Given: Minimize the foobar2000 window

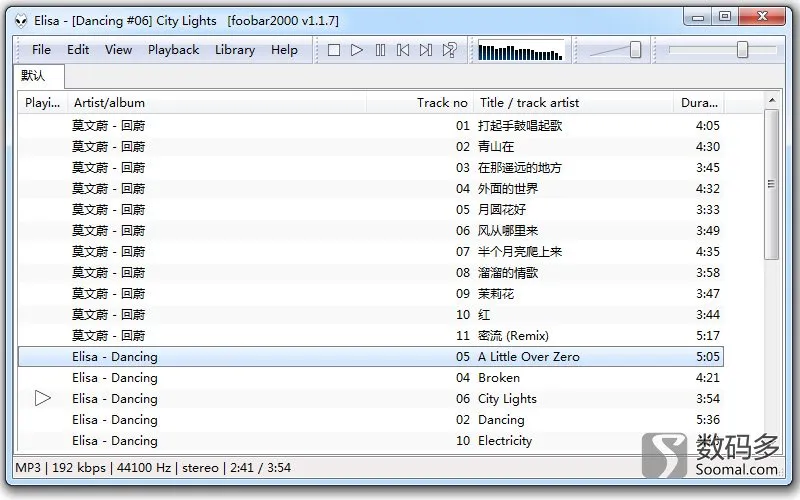Looking at the screenshot, I should 697,17.
